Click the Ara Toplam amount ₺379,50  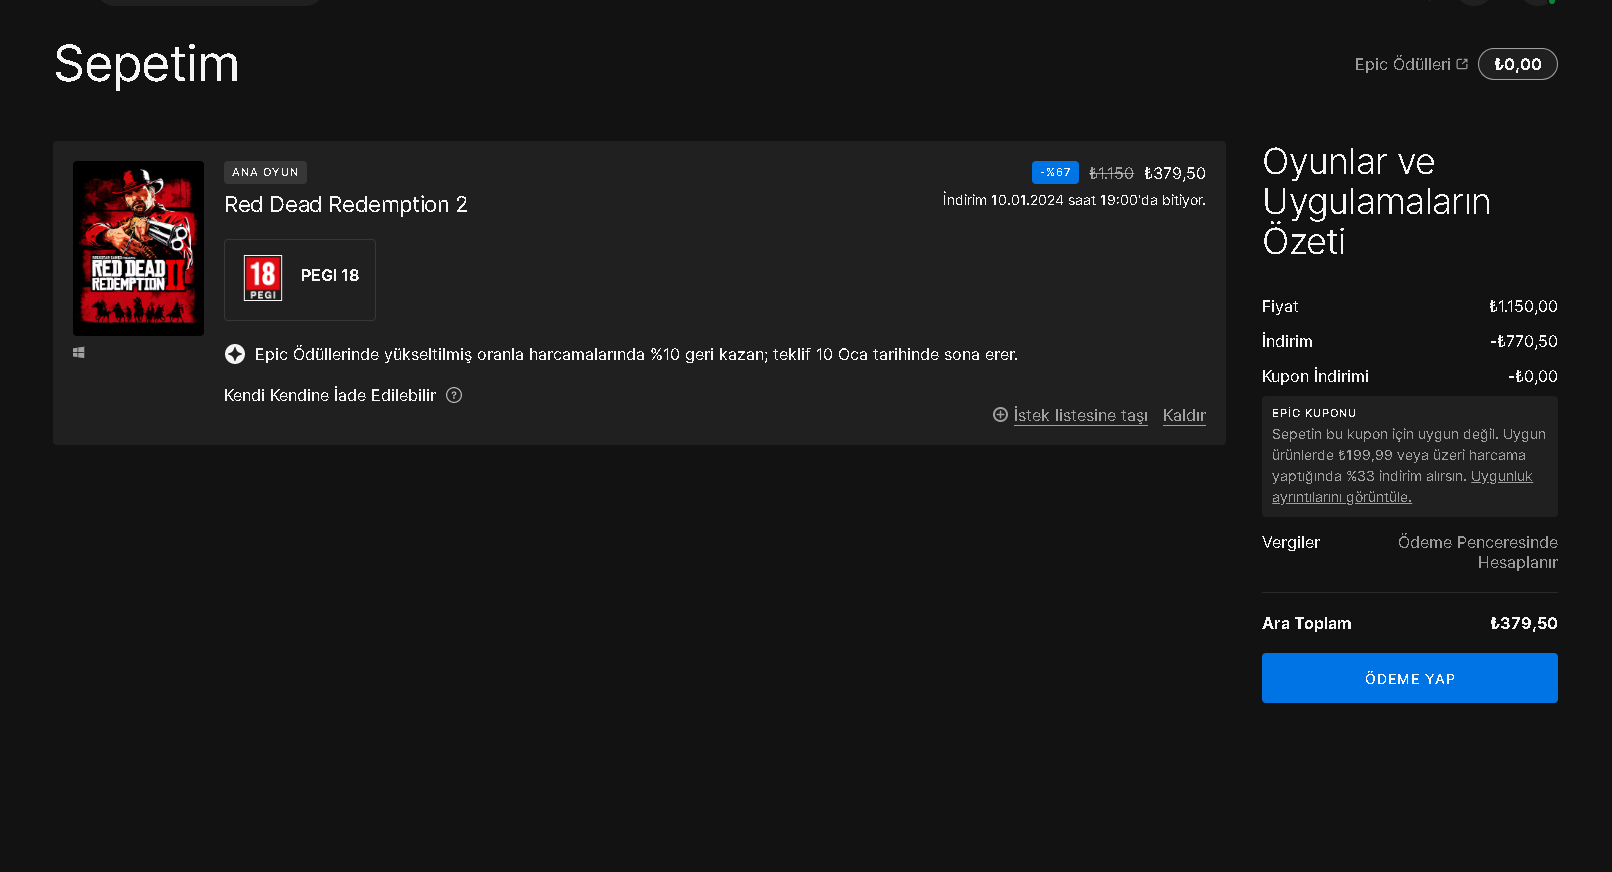point(1524,623)
